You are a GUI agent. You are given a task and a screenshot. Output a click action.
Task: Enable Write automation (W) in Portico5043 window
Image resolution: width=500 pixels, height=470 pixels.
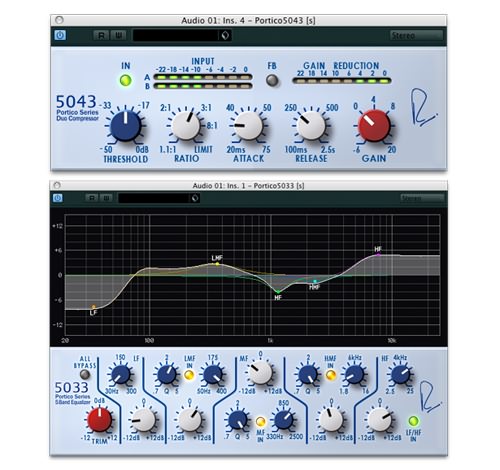[x=118, y=35]
